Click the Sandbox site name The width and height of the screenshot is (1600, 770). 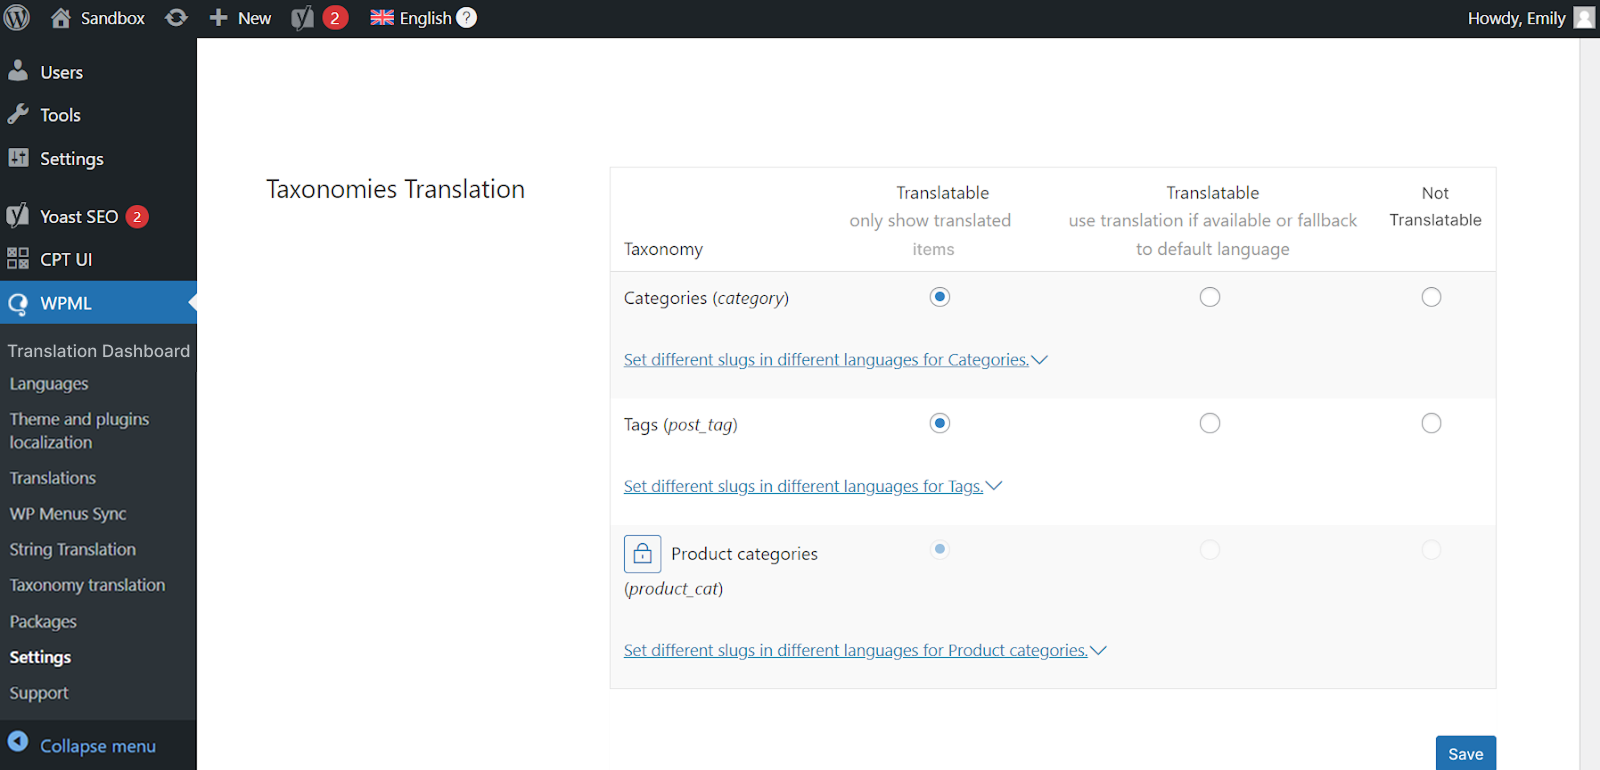click(x=113, y=18)
